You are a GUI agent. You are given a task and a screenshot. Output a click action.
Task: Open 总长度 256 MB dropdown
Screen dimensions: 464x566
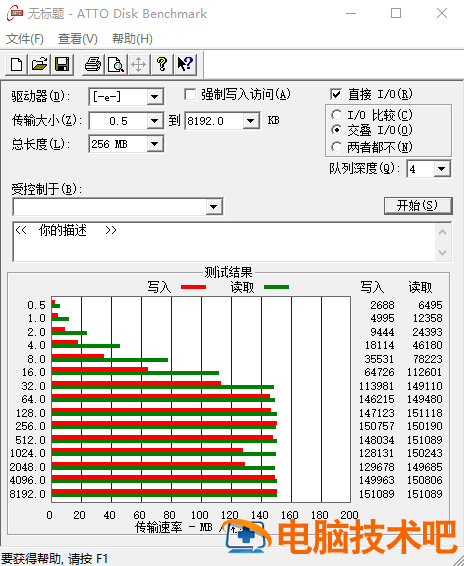click(x=155, y=144)
